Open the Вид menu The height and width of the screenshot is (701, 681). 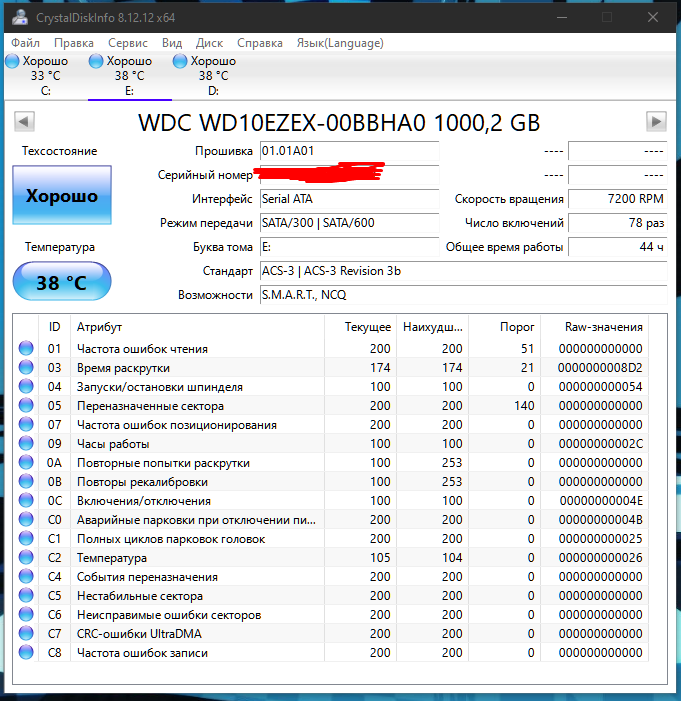[x=172, y=43]
